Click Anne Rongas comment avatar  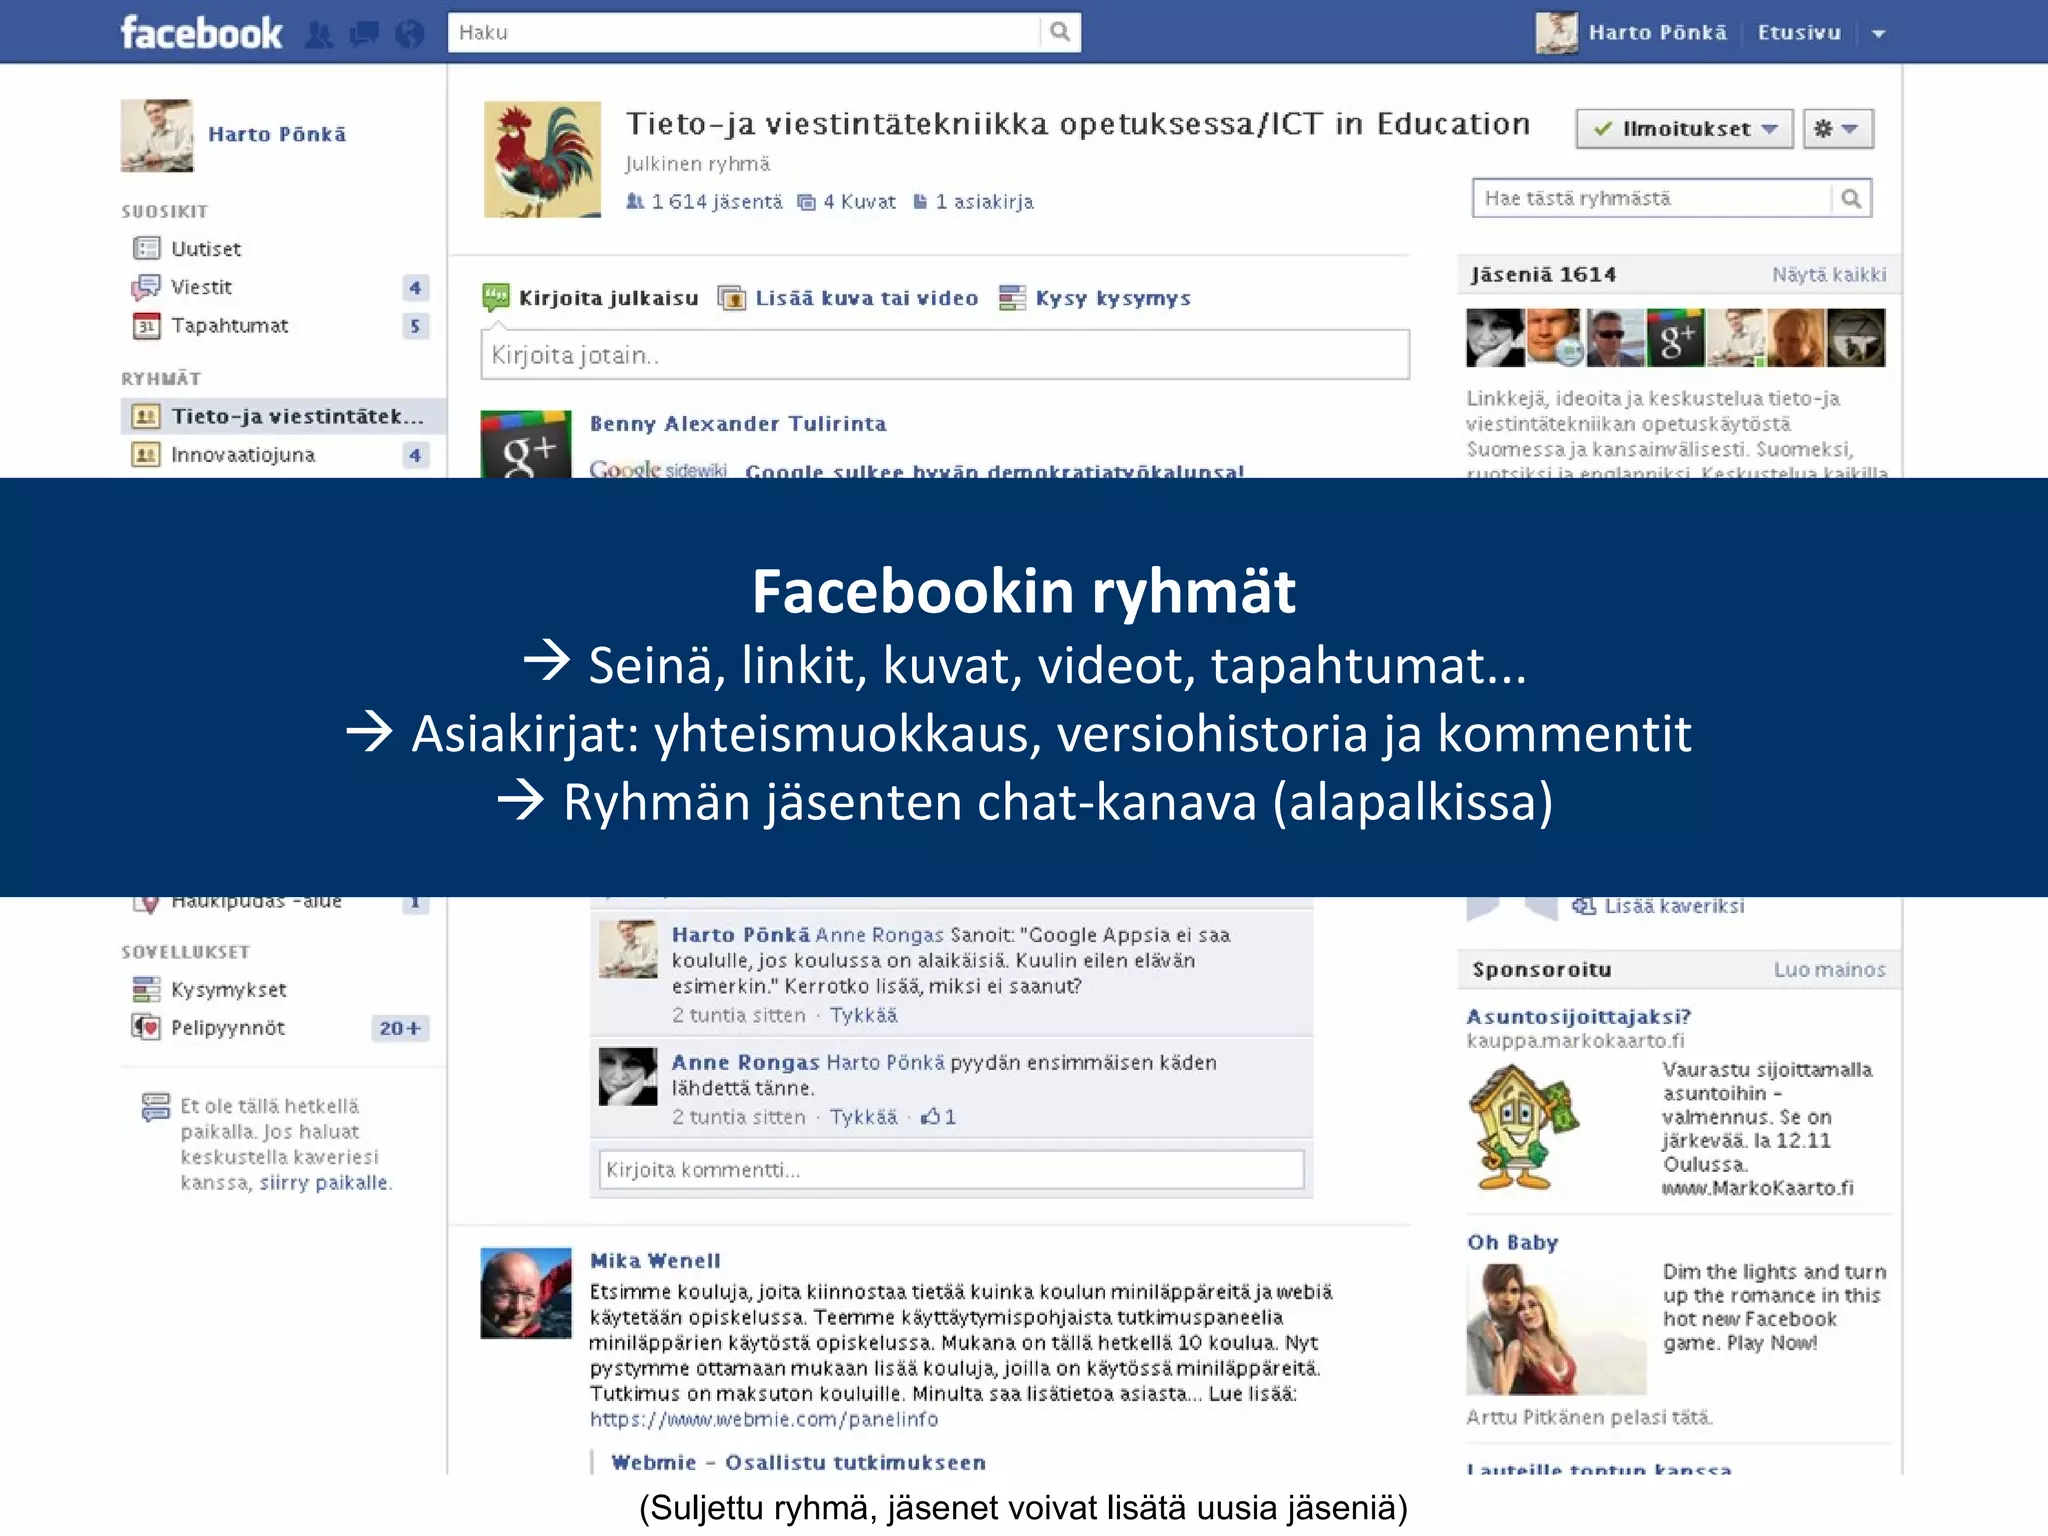628,1076
